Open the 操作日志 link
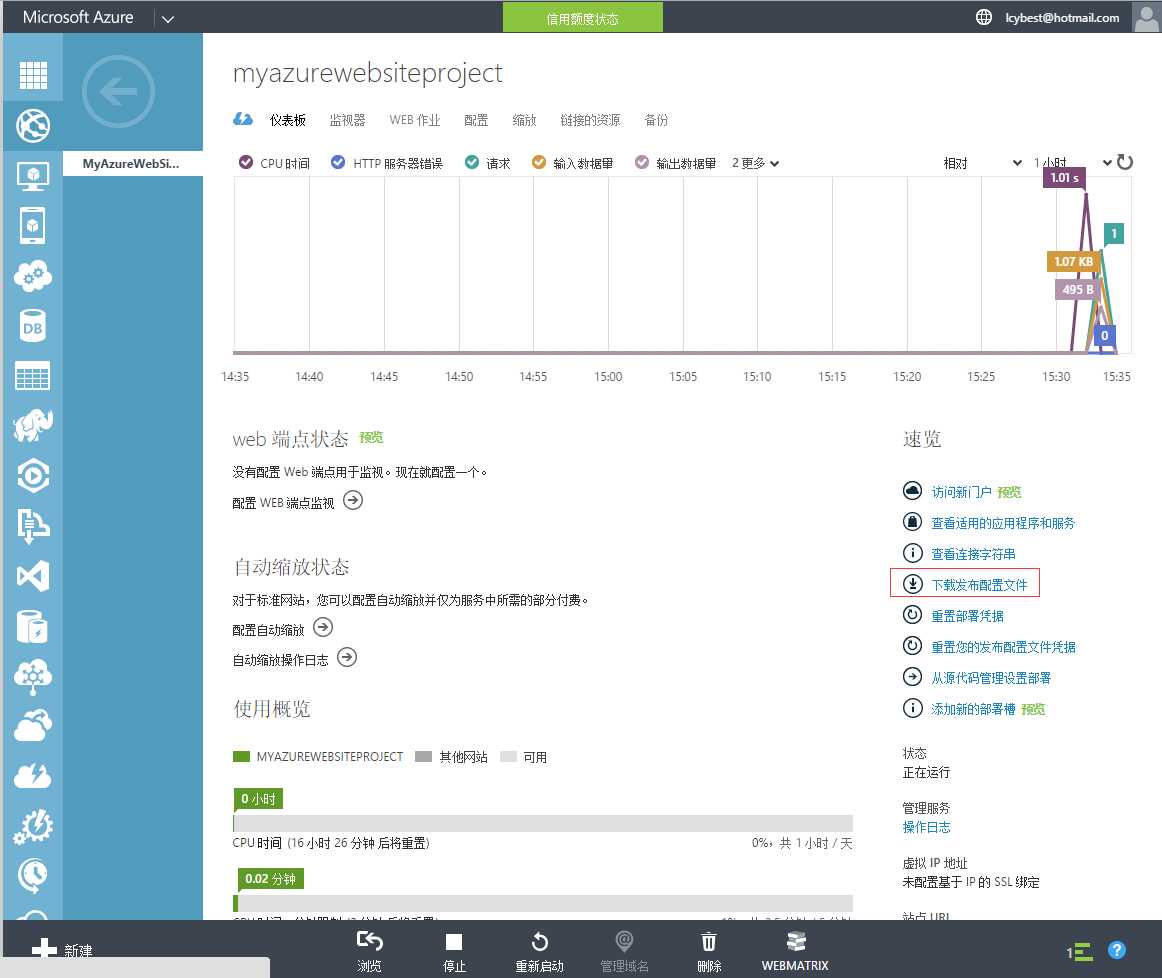The image size is (1162, 978). (x=926, y=827)
